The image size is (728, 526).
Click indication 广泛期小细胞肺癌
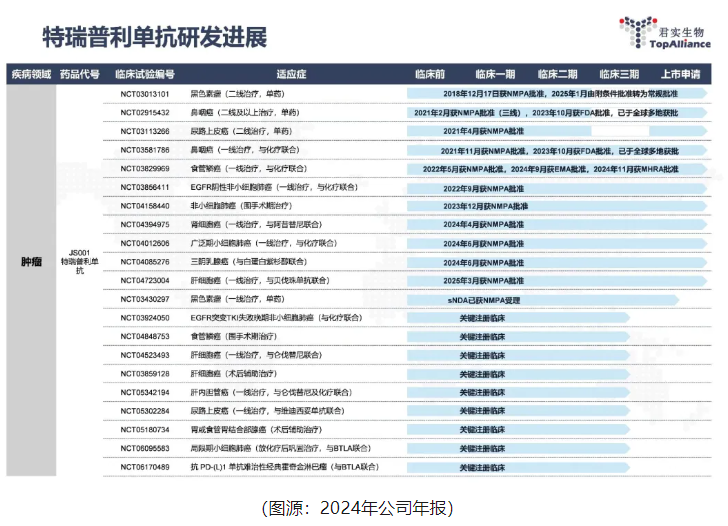[x=263, y=243]
